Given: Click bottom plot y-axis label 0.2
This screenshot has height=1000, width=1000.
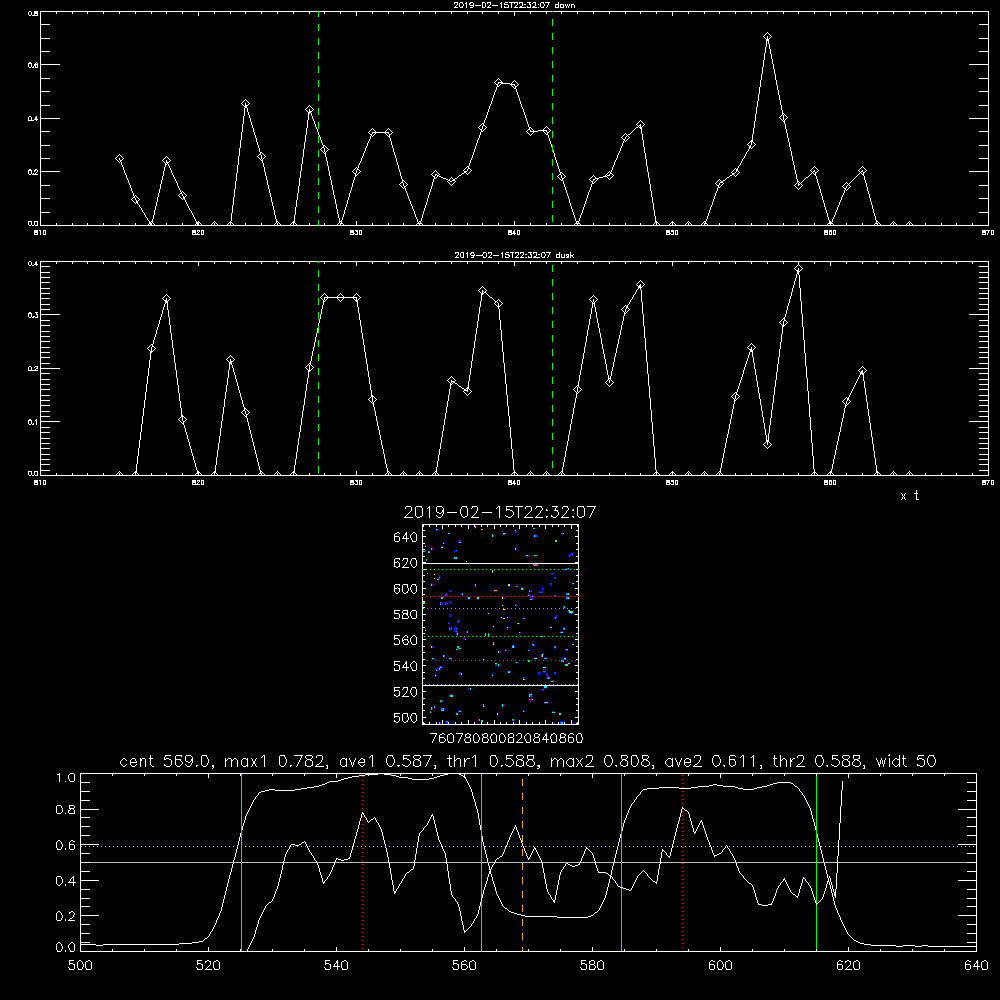Looking at the screenshot, I should click(x=66, y=916).
